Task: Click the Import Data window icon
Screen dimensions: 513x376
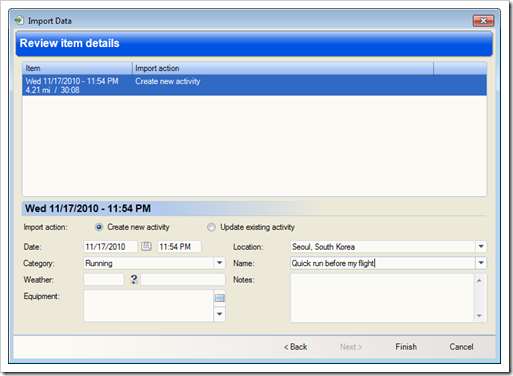Action: pos(19,20)
